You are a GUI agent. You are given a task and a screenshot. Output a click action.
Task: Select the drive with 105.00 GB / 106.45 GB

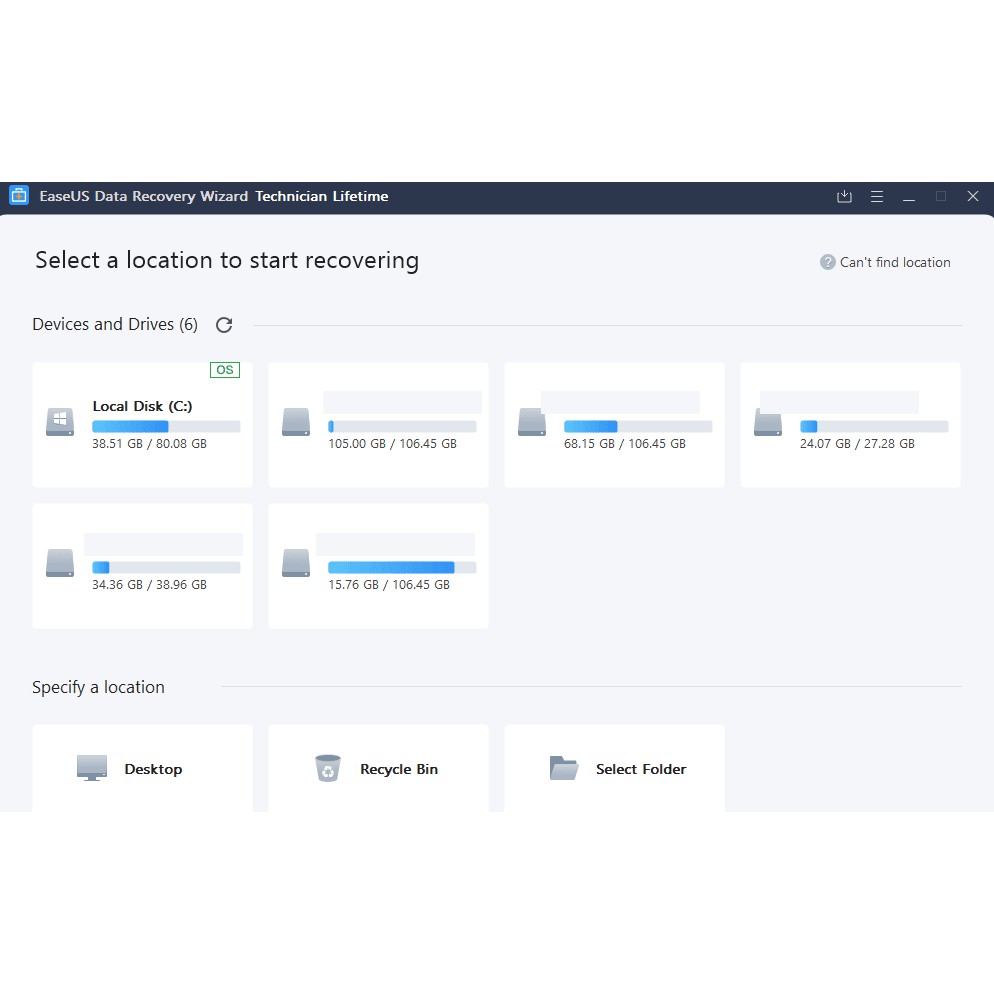tap(378, 425)
